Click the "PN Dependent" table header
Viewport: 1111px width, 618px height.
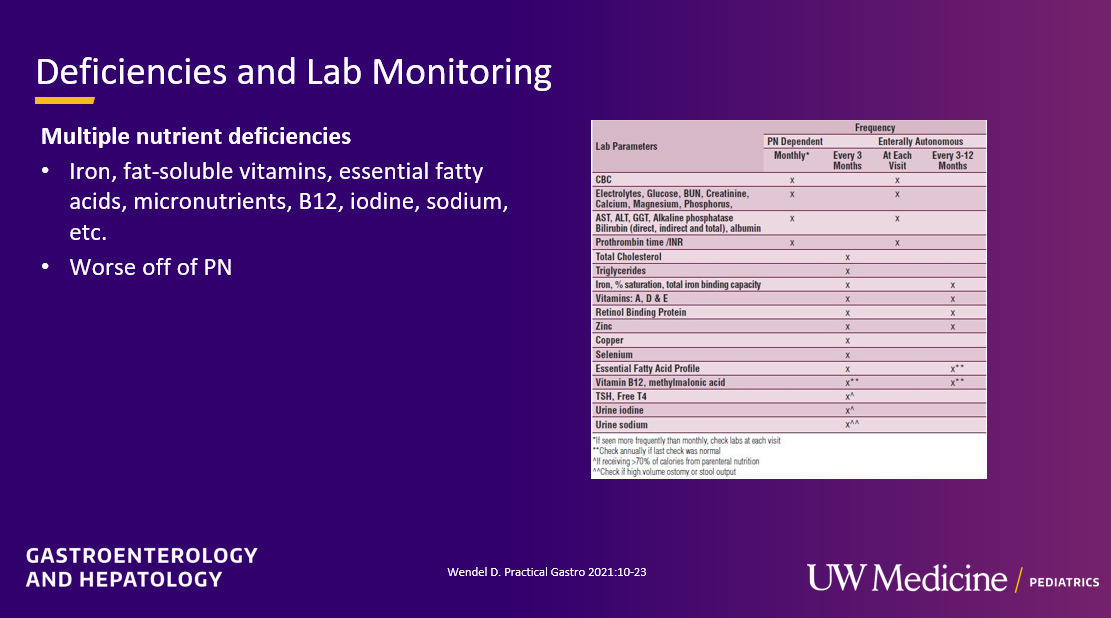point(794,142)
